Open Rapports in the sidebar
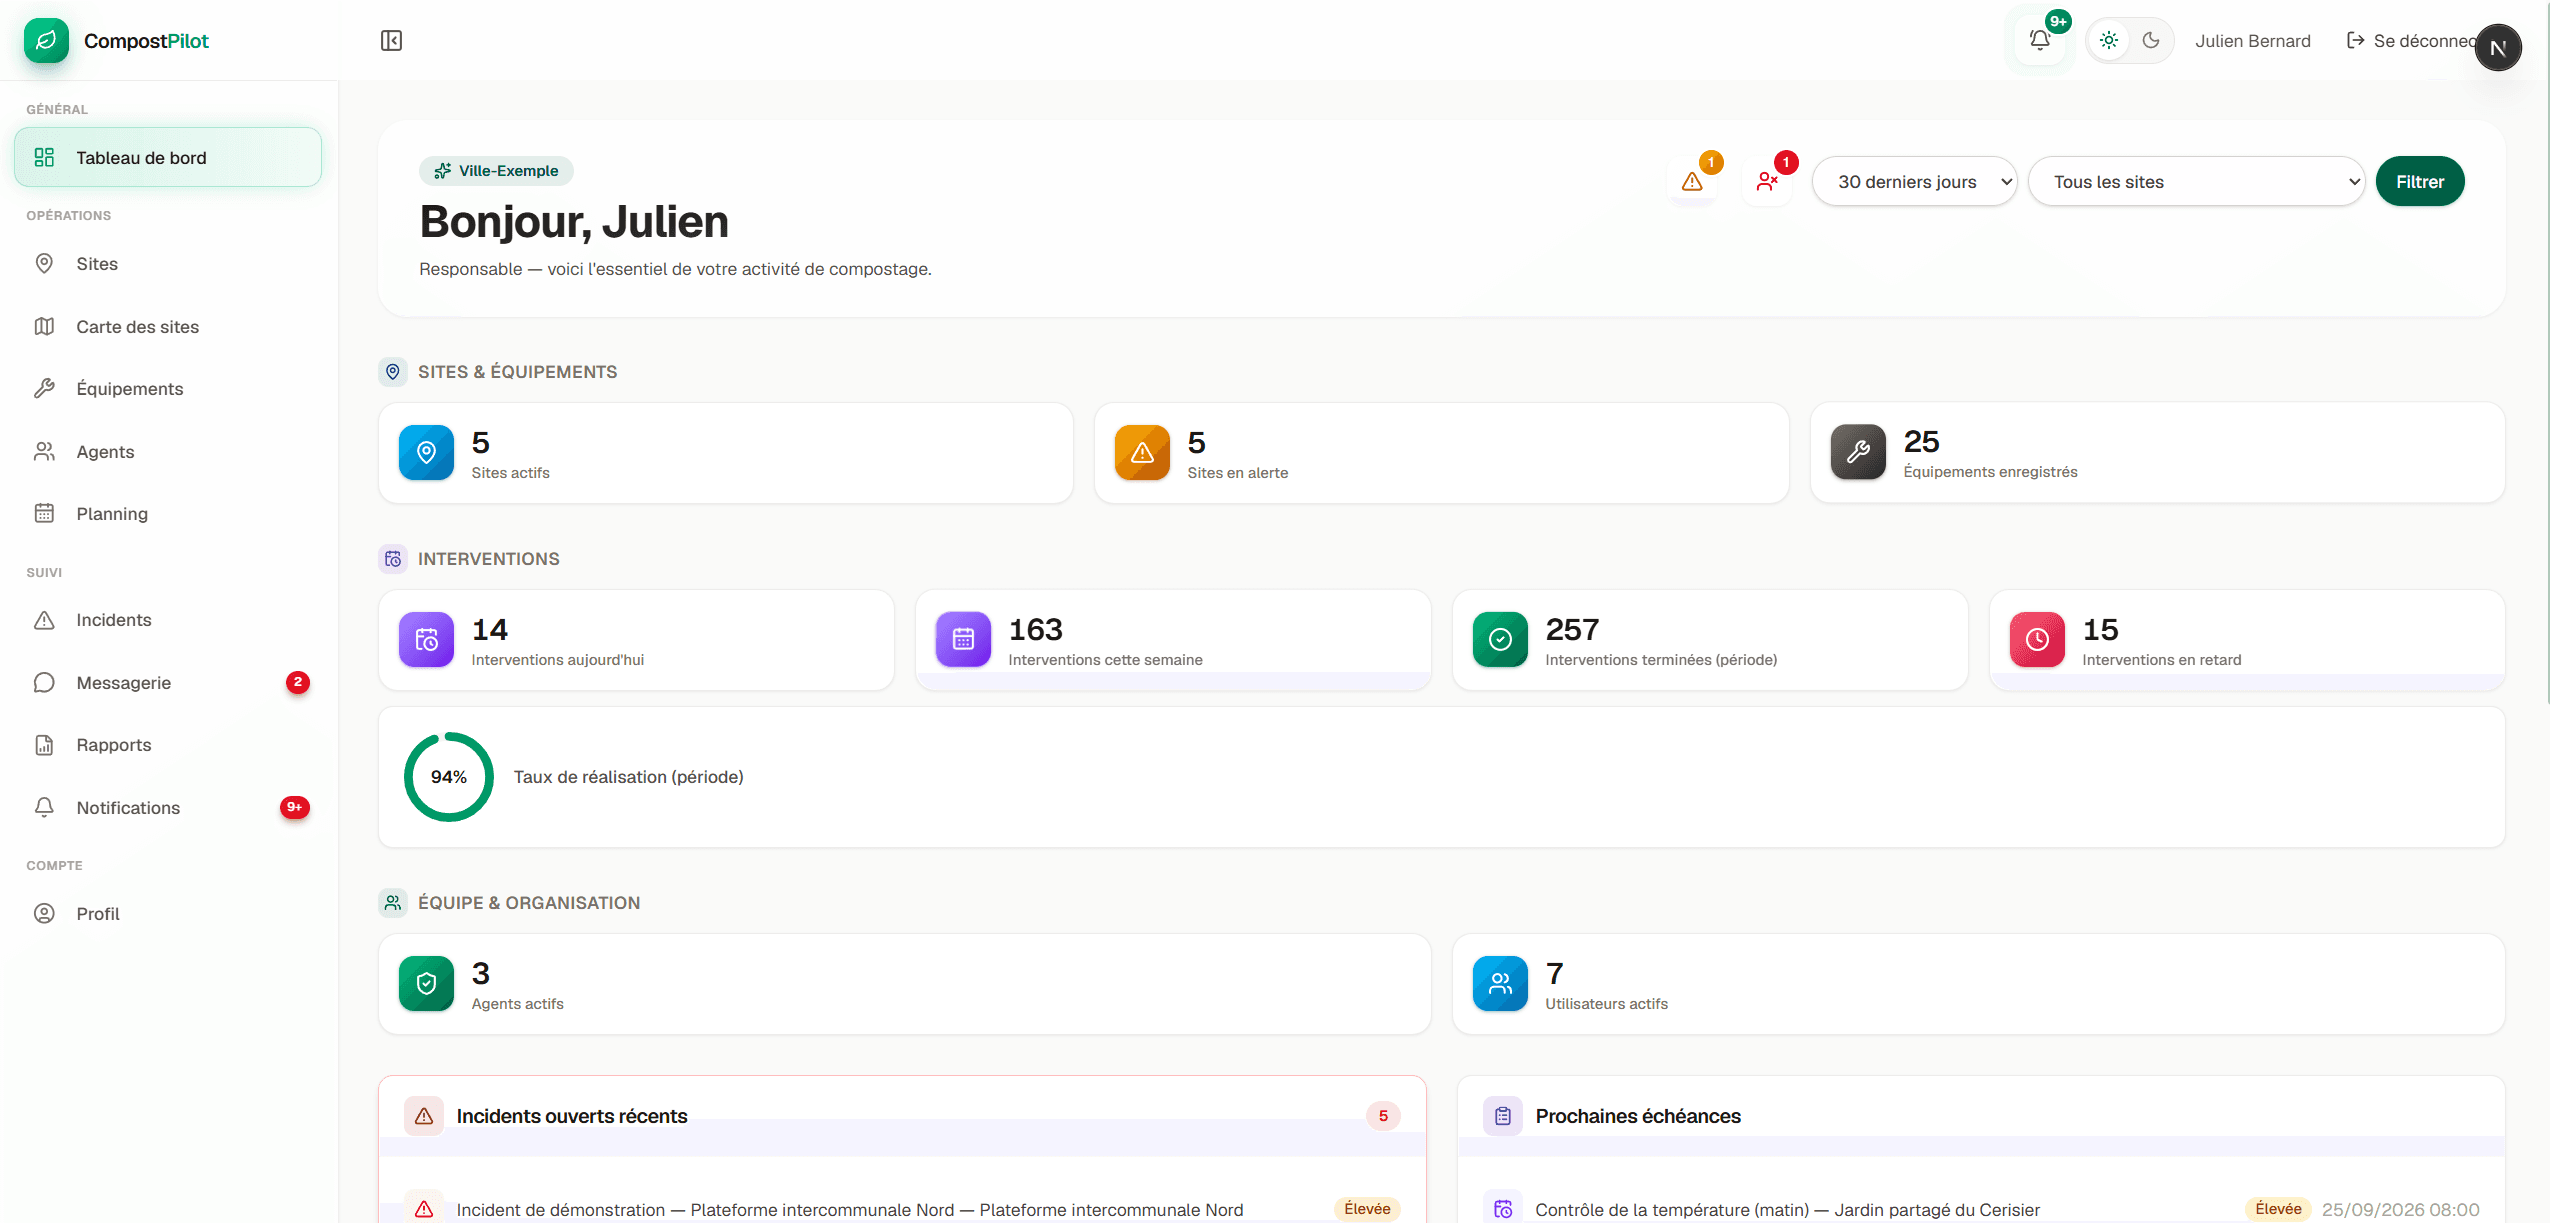This screenshot has width=2550, height=1223. tap(168, 745)
